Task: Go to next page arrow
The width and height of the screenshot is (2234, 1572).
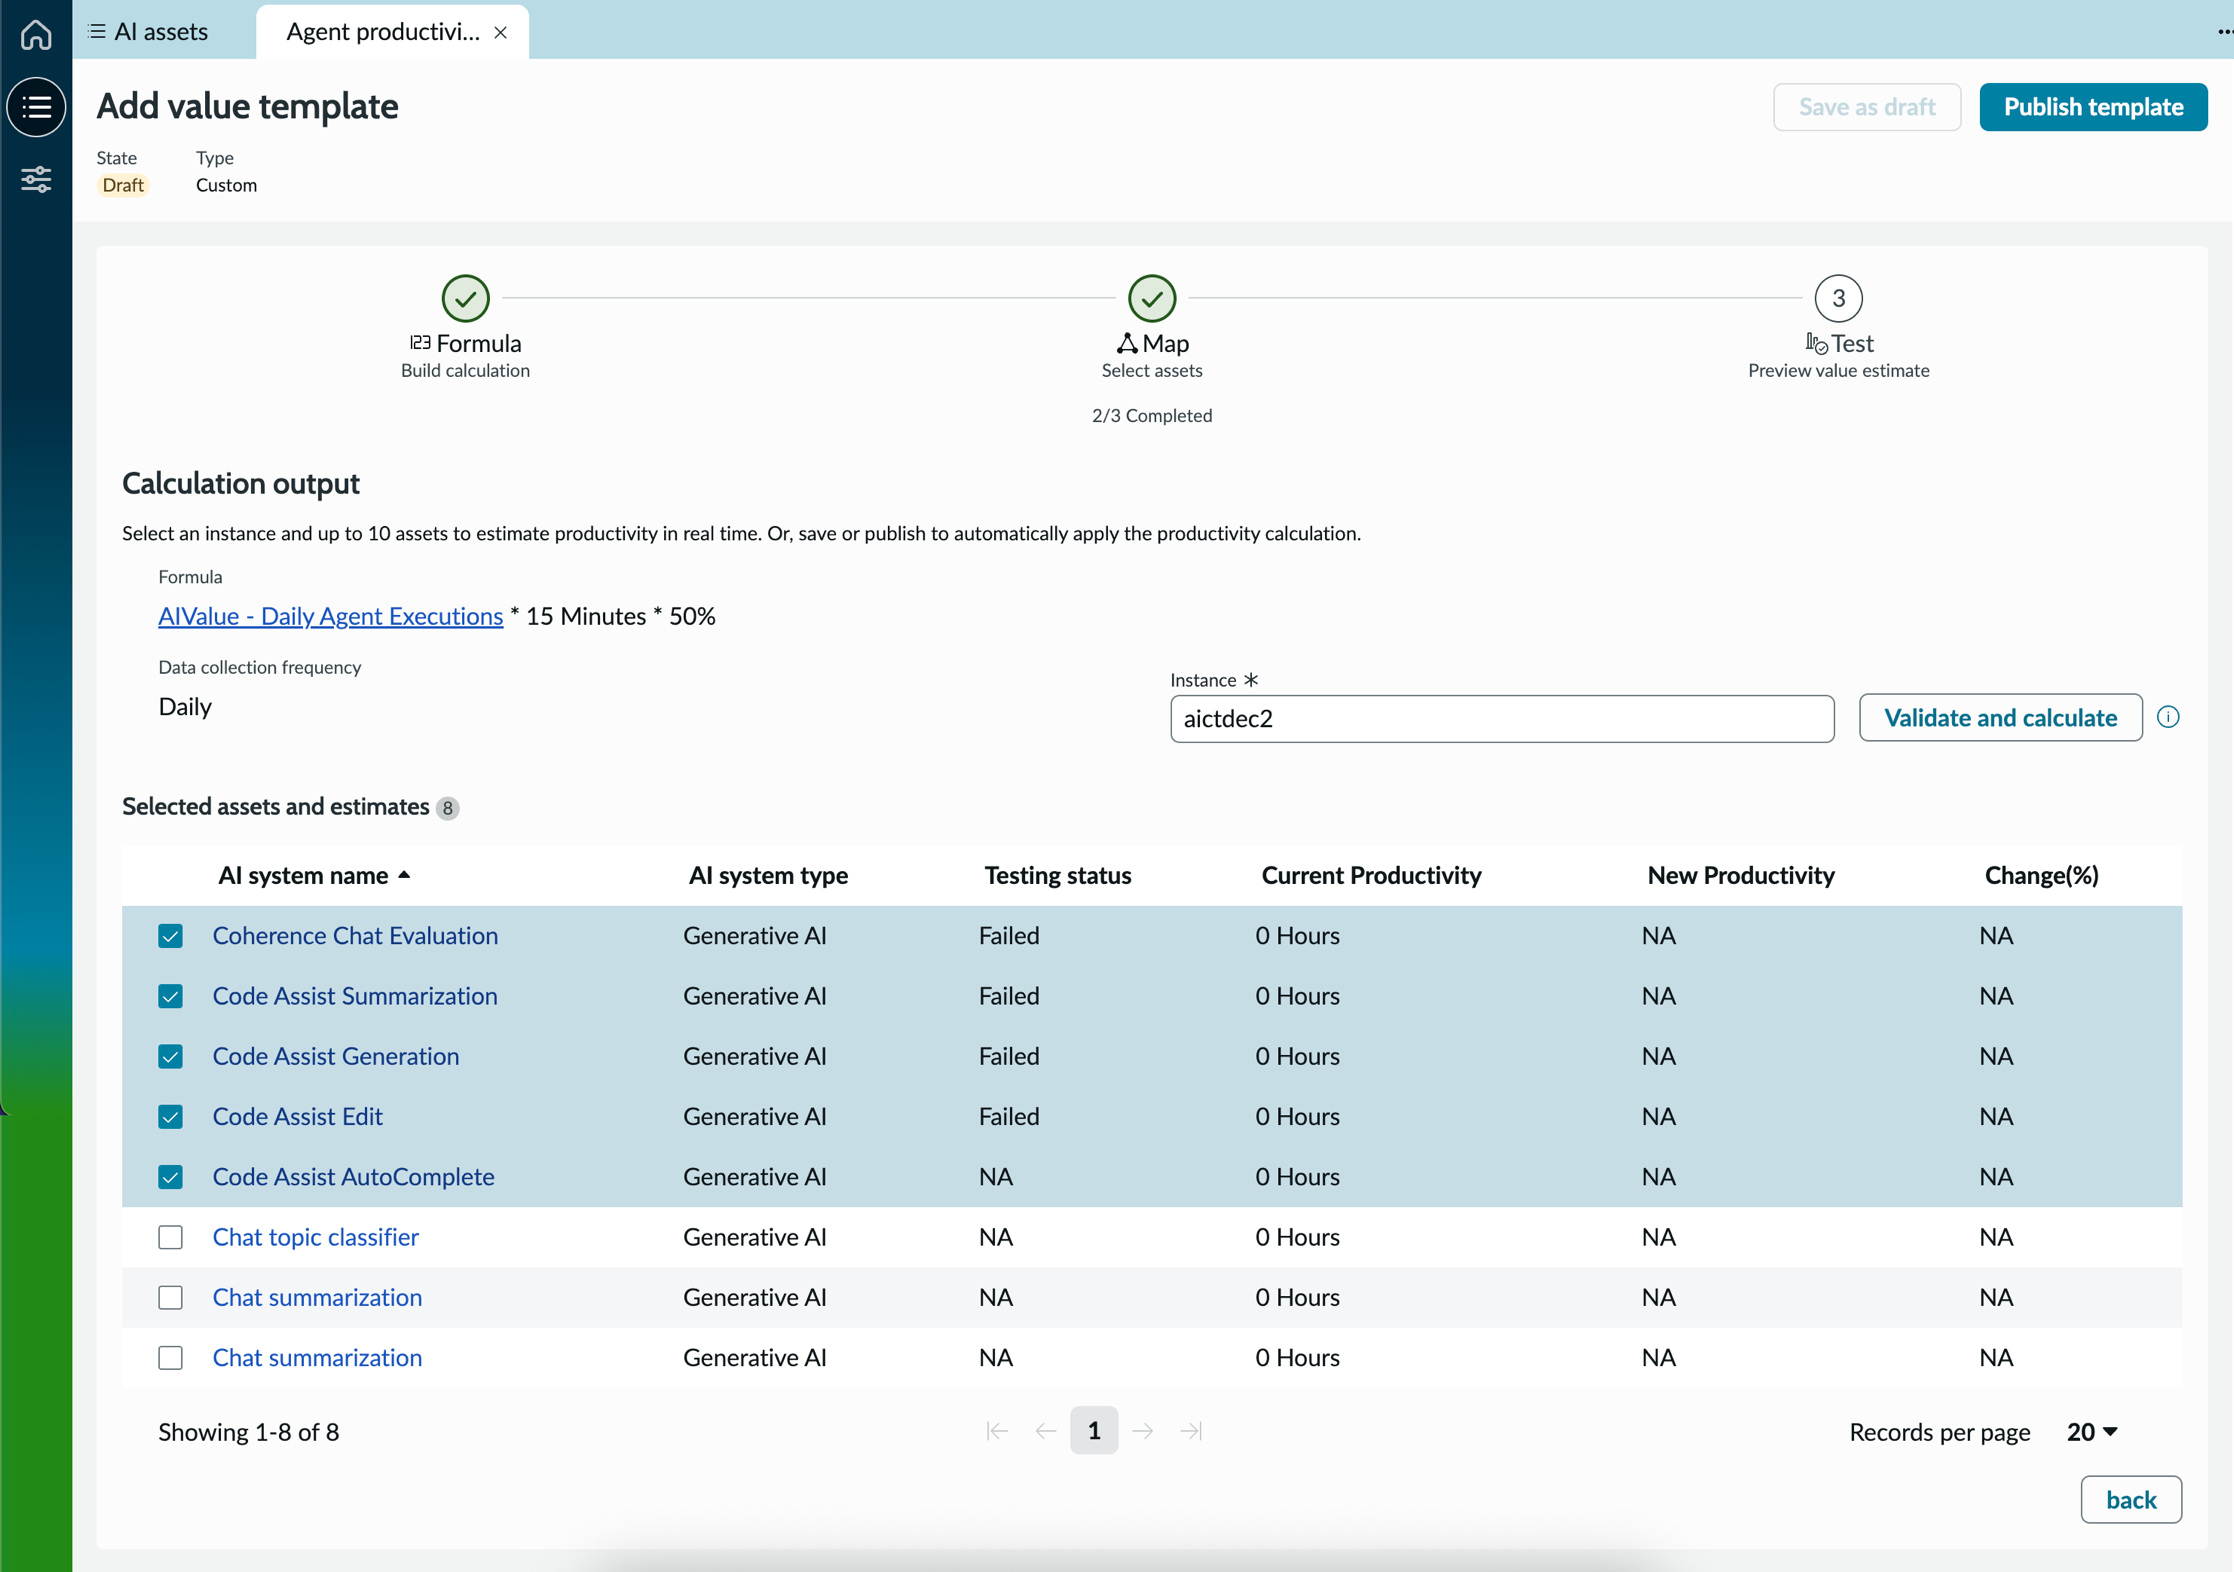Action: point(1142,1431)
